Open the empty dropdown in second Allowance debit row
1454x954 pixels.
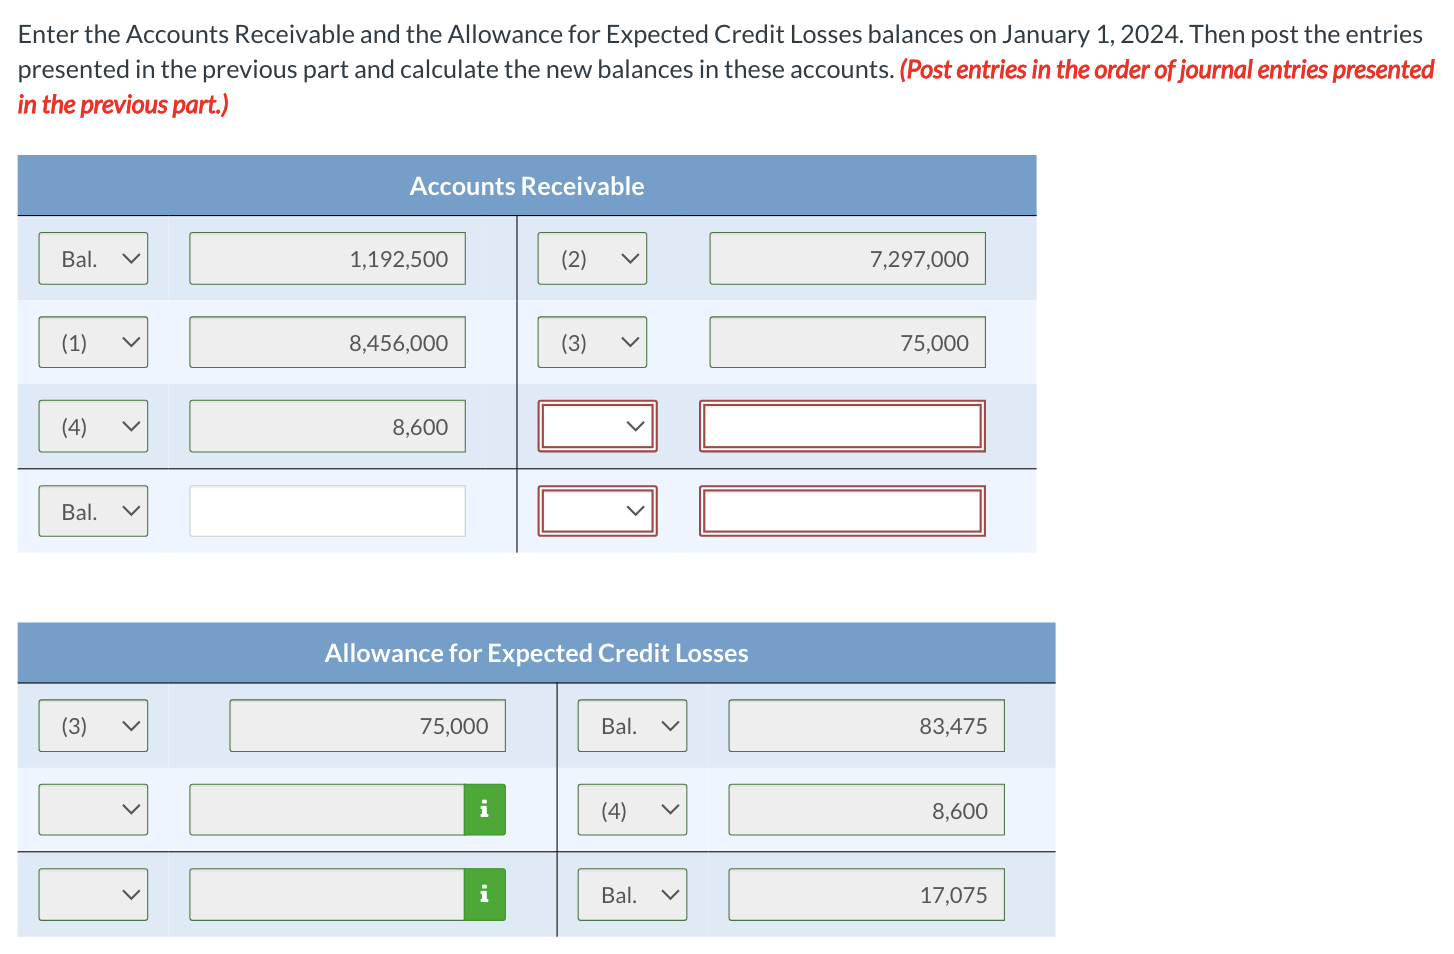pyautogui.click(x=93, y=809)
